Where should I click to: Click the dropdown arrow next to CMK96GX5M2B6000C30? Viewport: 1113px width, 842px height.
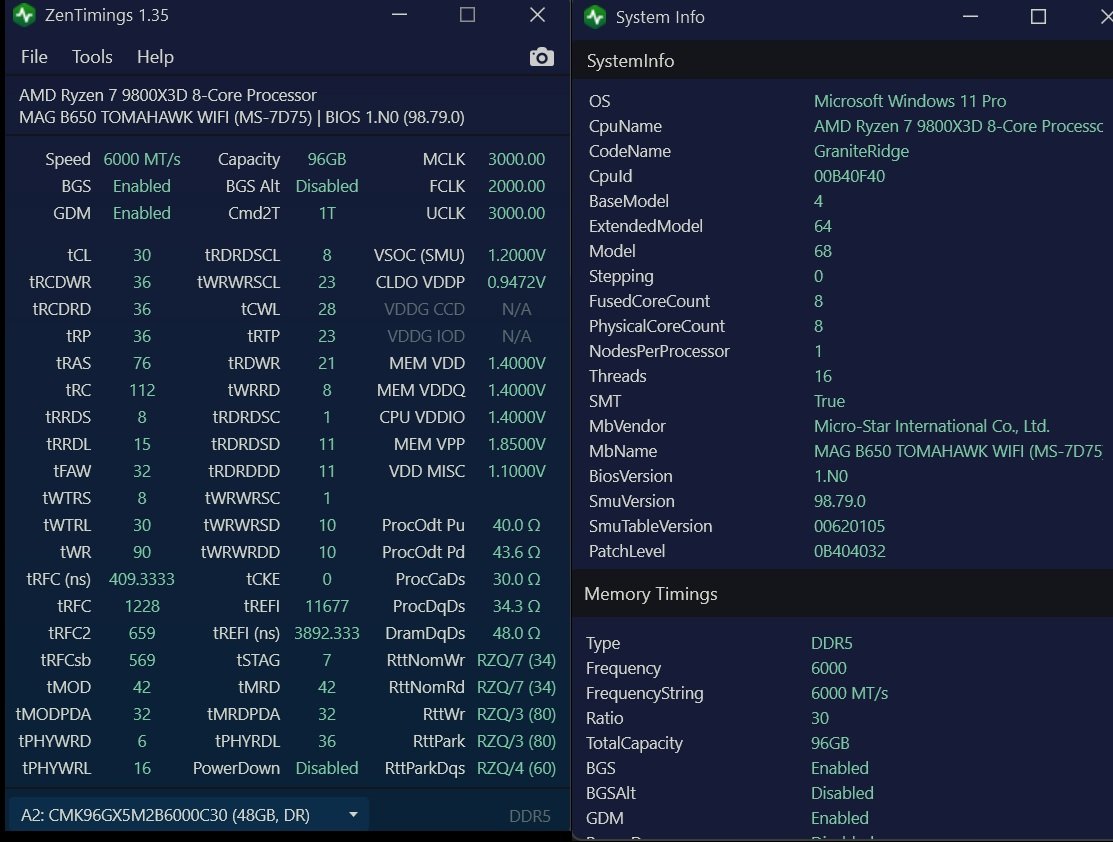pyautogui.click(x=353, y=815)
